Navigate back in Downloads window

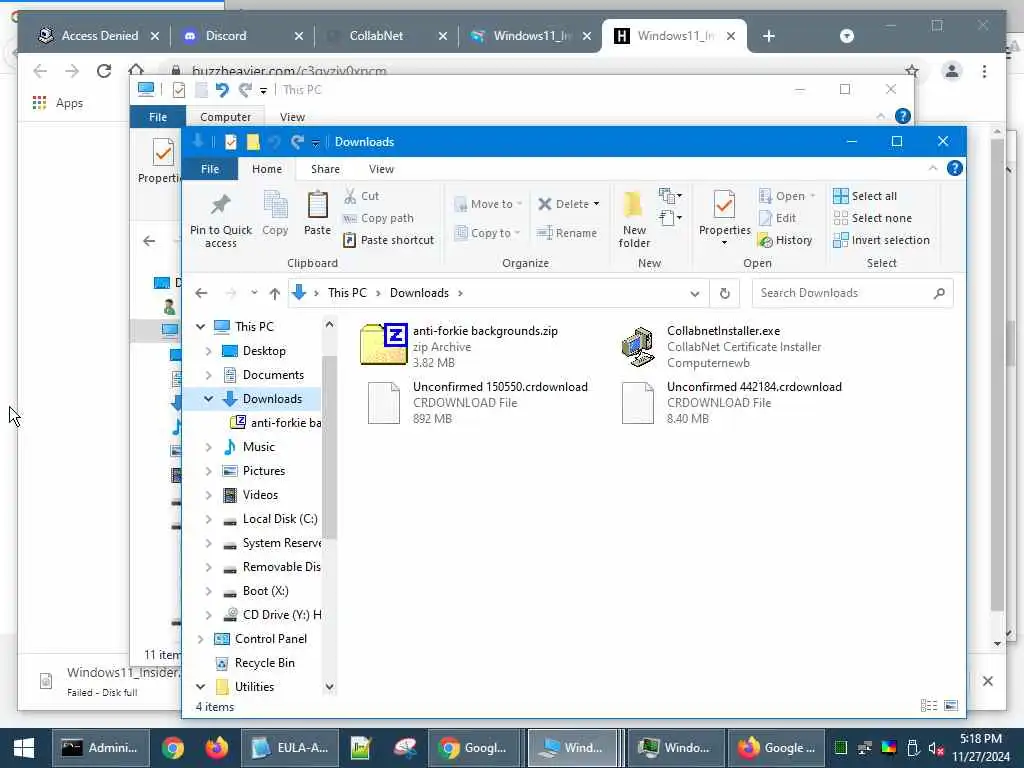[201, 293]
